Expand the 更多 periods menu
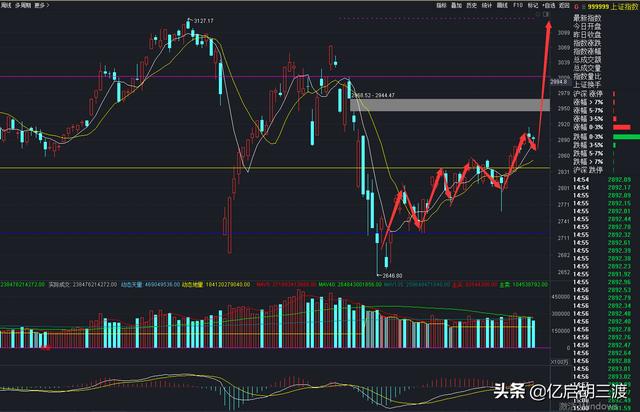The width and height of the screenshot is (640, 412). (x=41, y=5)
